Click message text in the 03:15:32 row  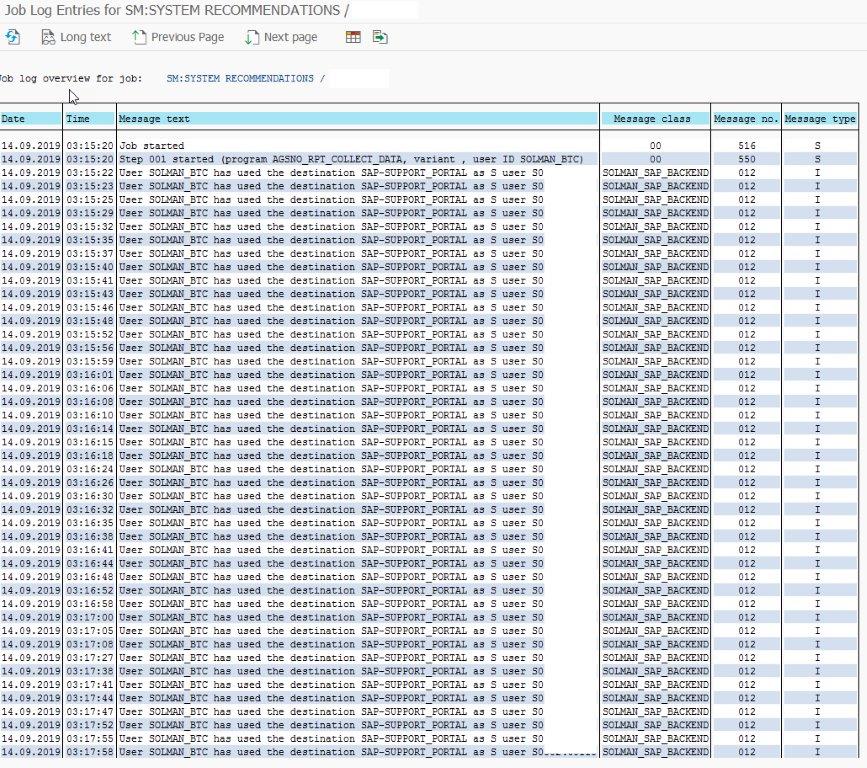point(331,227)
